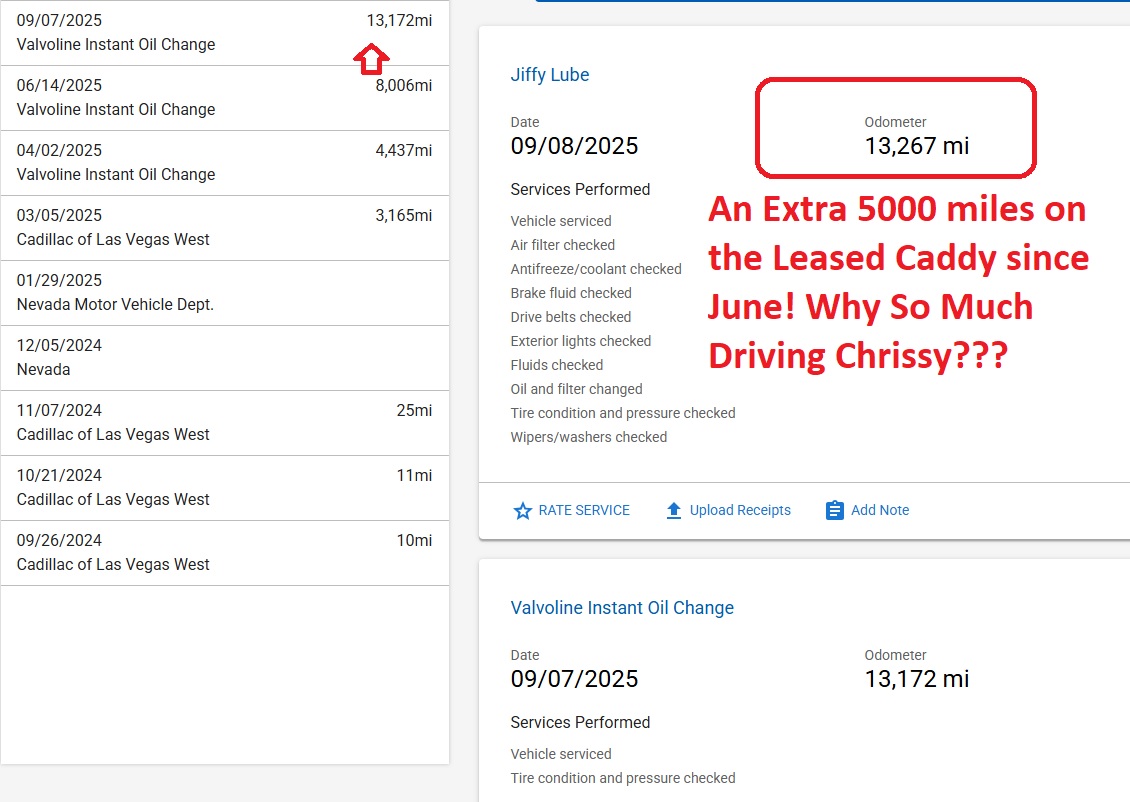This screenshot has width=1130, height=802.
Task: Select the 12/05/2024 Nevada entry
Action: click(225, 358)
